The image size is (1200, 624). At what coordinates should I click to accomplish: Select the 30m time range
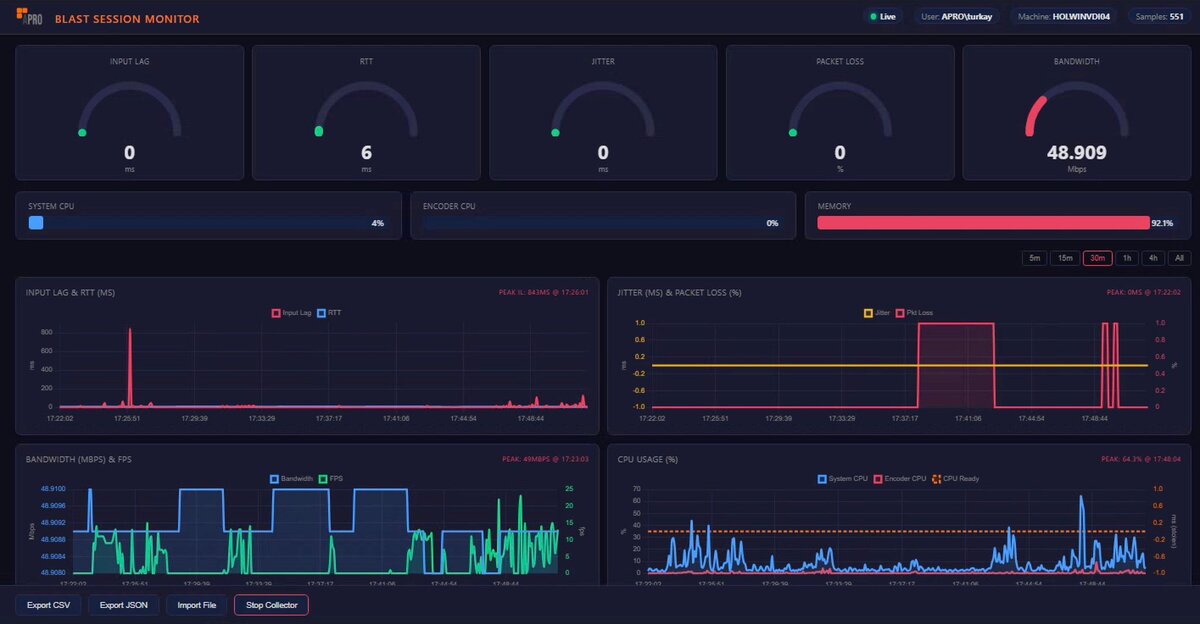pos(1098,258)
